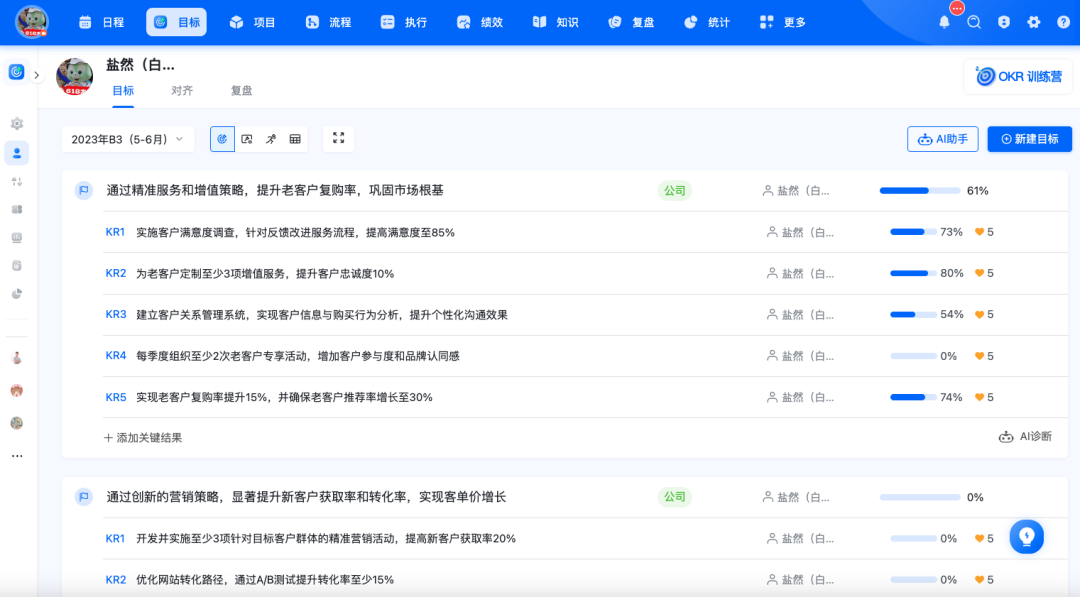
Task: Click the search magnifier icon
Action: click(974, 23)
